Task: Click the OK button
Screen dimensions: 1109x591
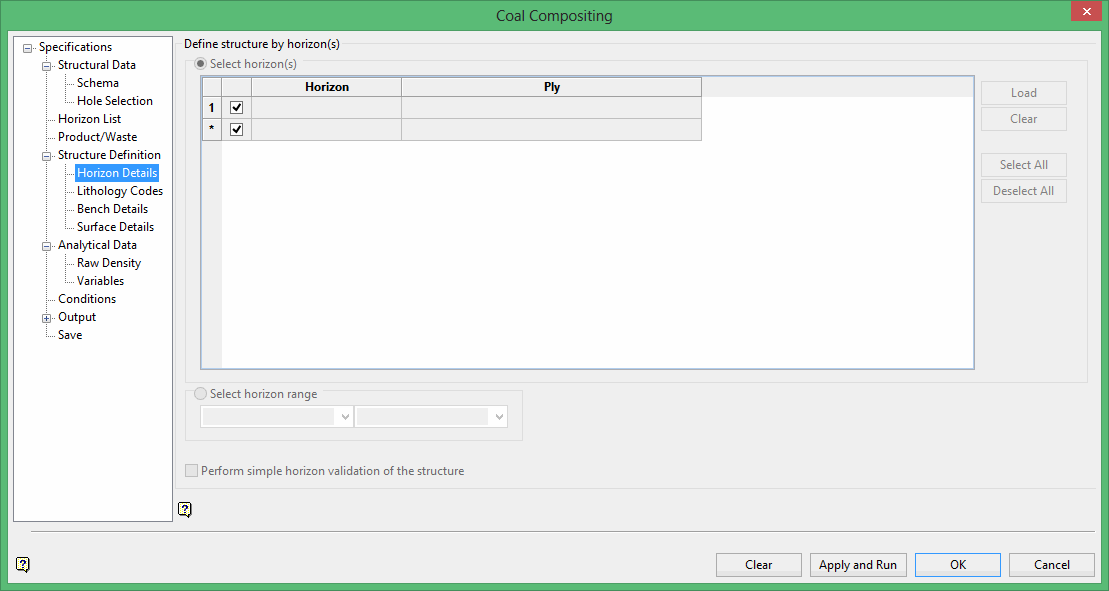Action: (957, 565)
